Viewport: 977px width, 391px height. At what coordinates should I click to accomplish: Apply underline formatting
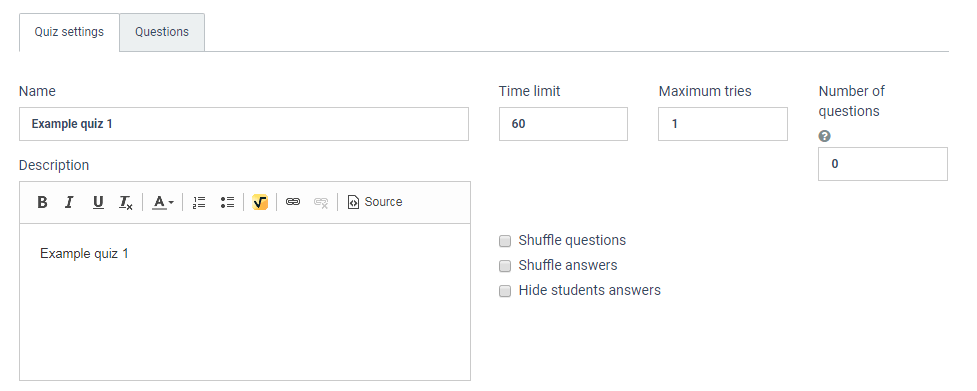[98, 202]
